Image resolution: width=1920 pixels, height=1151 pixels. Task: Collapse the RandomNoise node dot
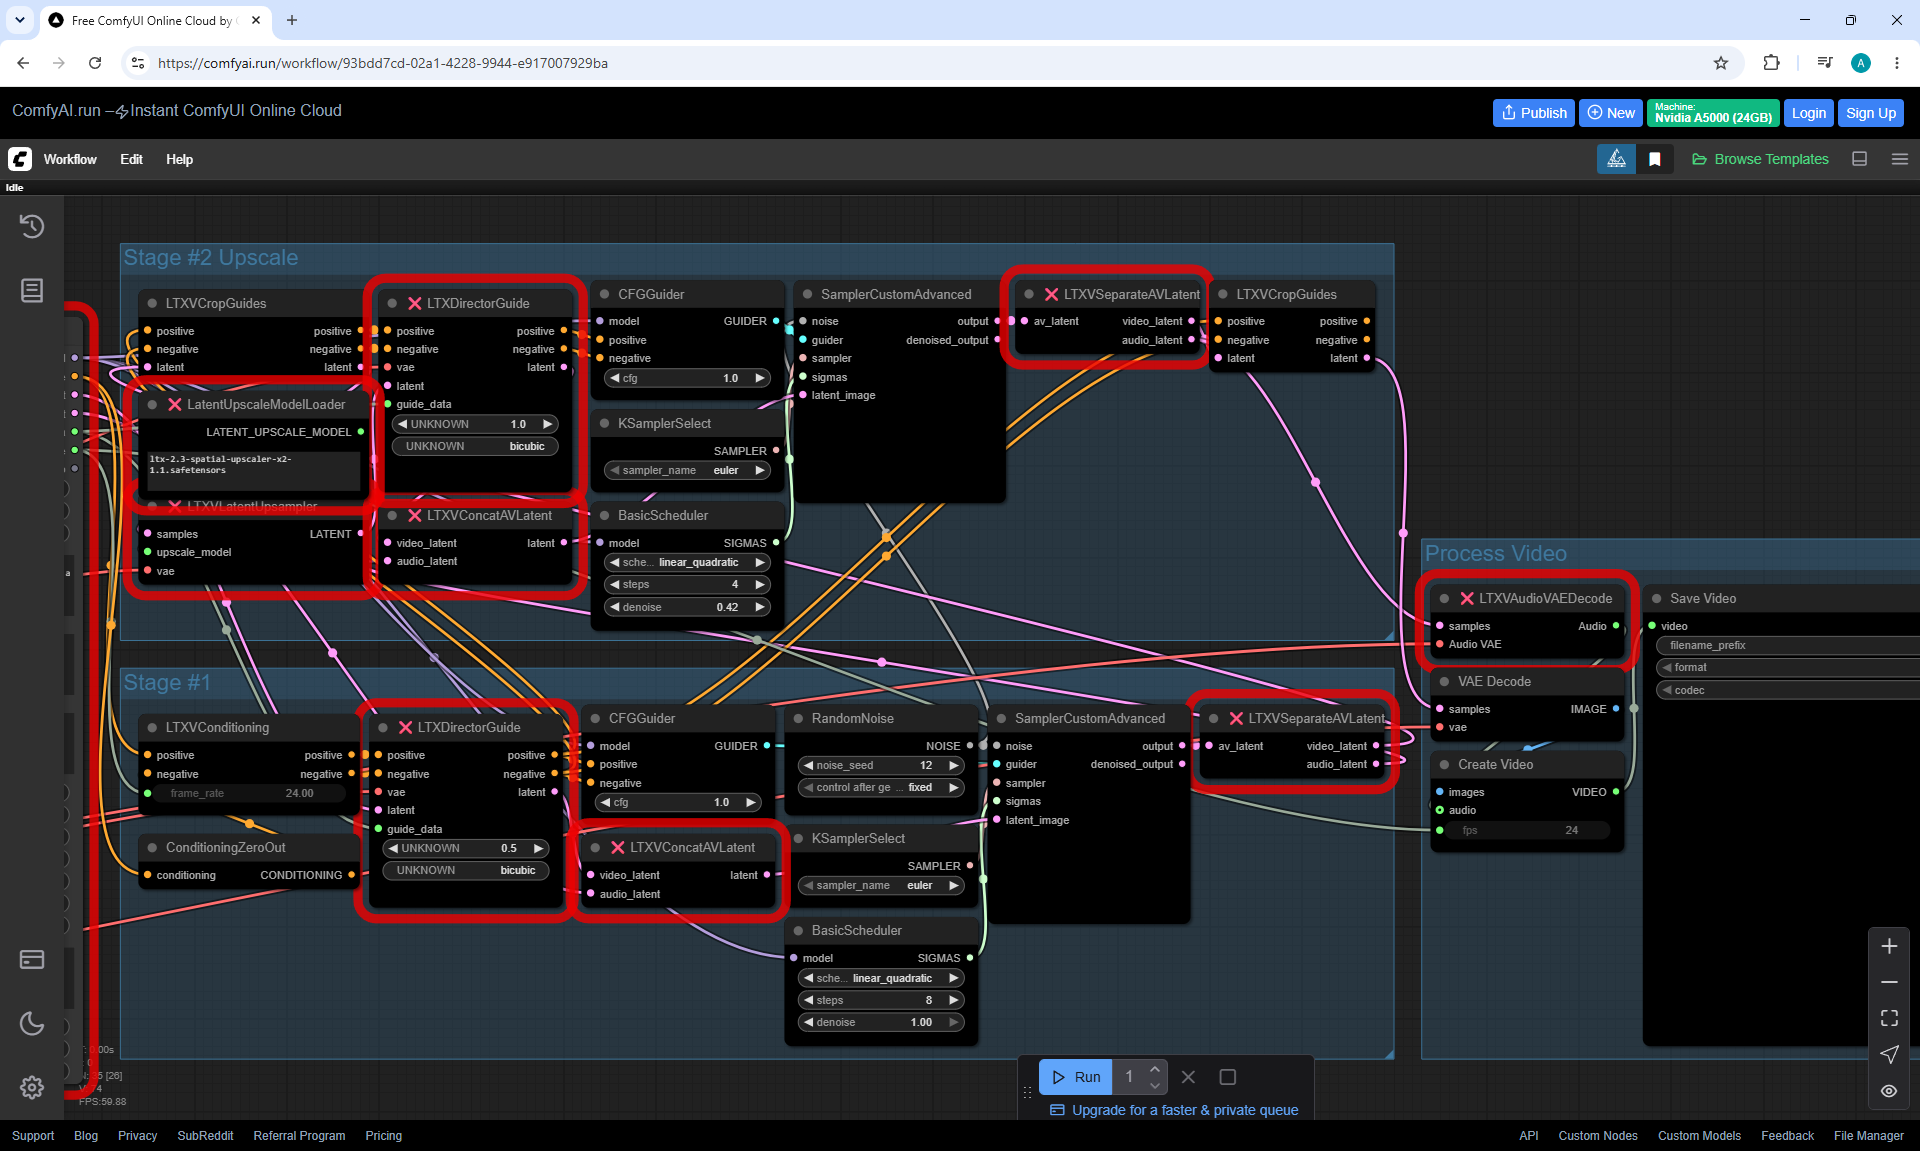tap(798, 718)
